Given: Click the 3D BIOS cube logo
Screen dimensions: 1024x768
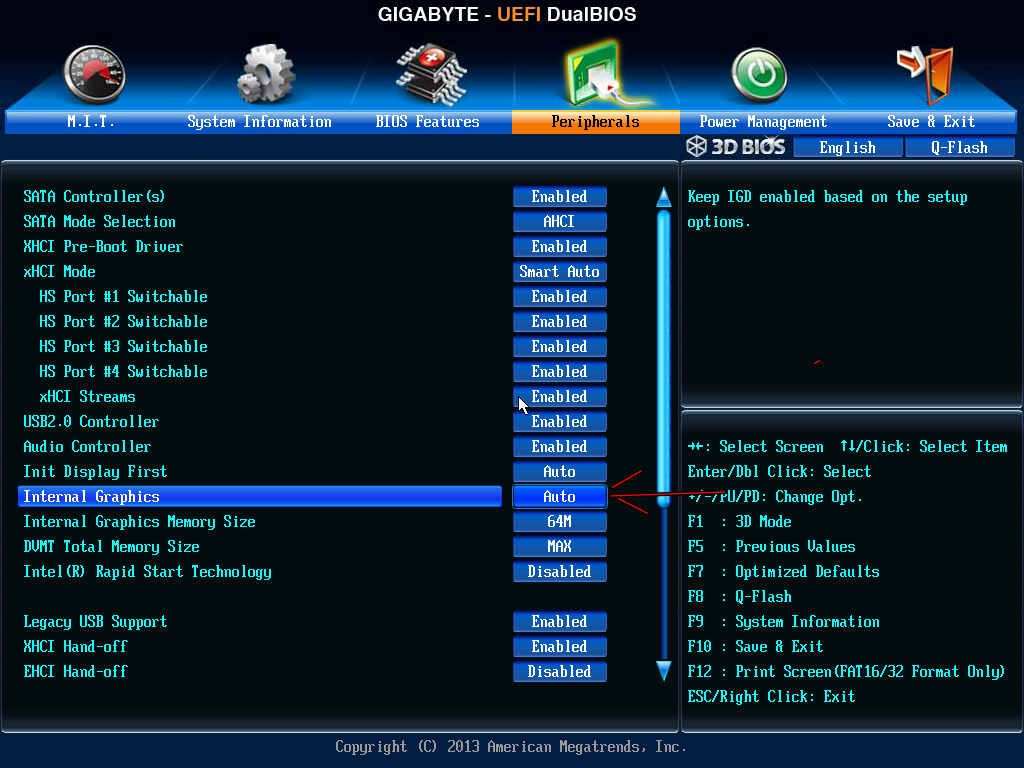Looking at the screenshot, I should point(697,146).
